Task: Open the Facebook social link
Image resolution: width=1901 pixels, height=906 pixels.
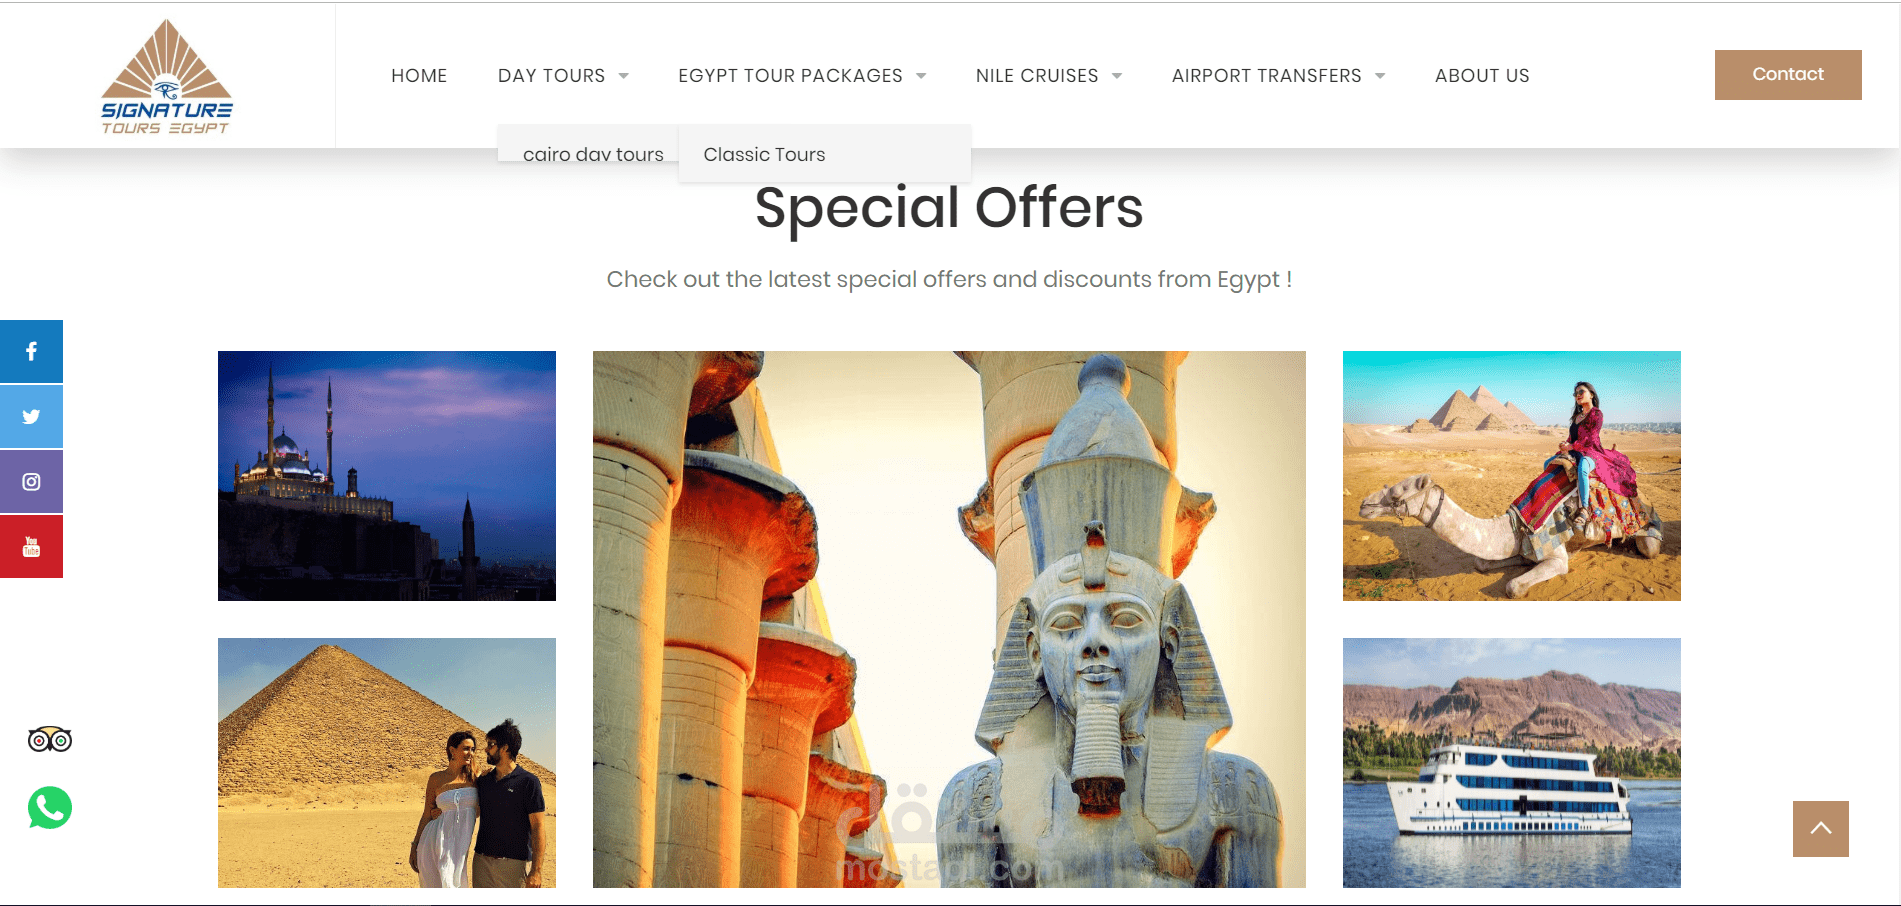Action: click(x=31, y=351)
